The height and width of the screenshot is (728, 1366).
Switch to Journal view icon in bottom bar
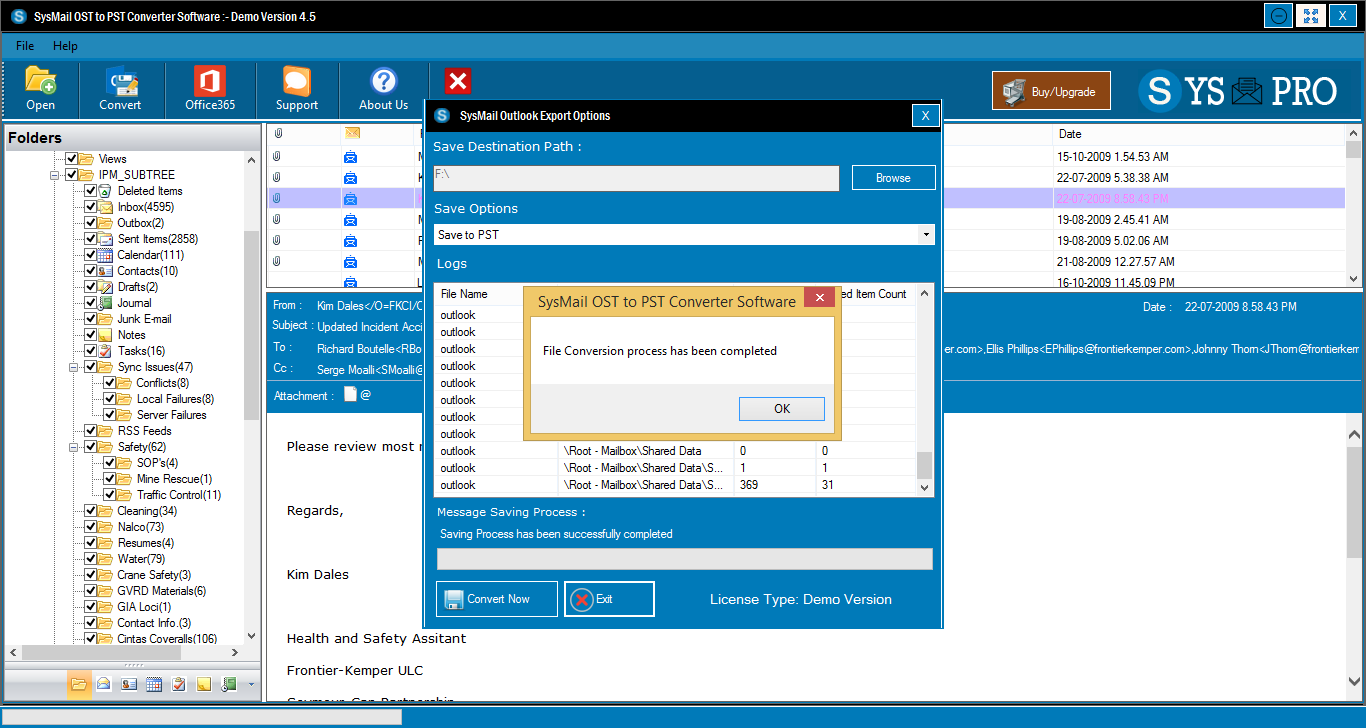click(229, 684)
